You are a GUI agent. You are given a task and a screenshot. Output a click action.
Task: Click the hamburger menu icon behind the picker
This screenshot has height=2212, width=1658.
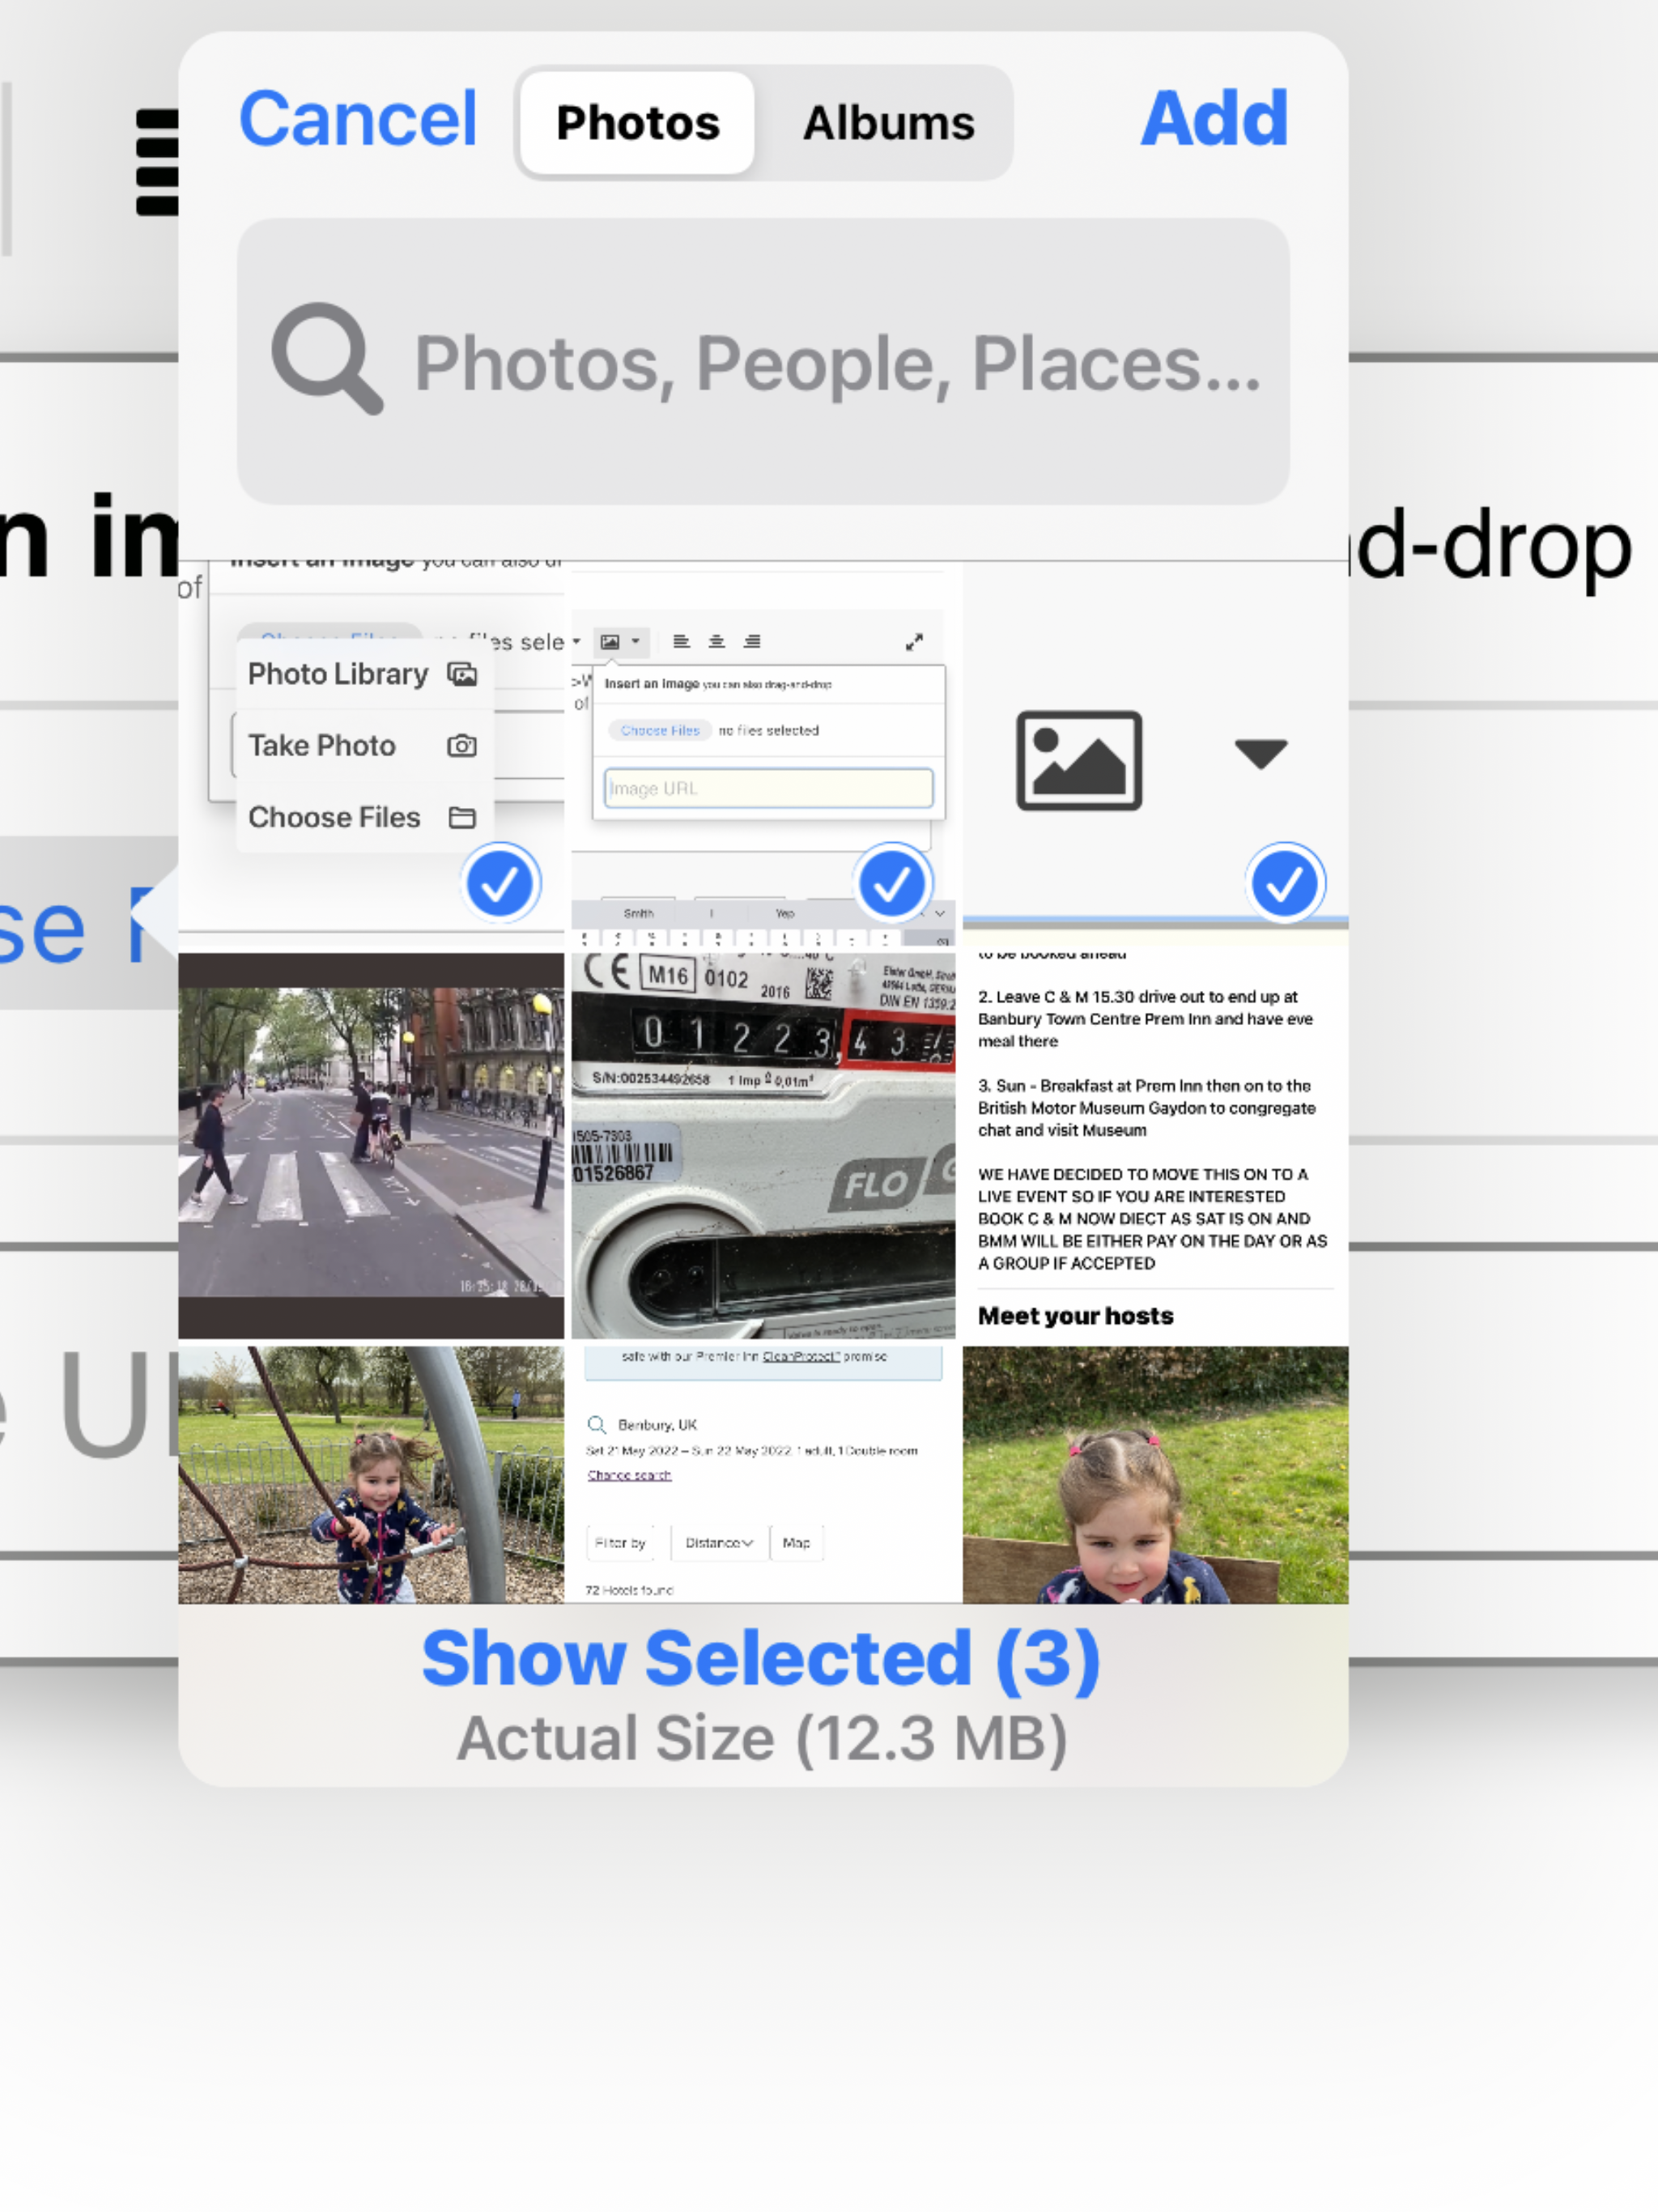pos(157,162)
